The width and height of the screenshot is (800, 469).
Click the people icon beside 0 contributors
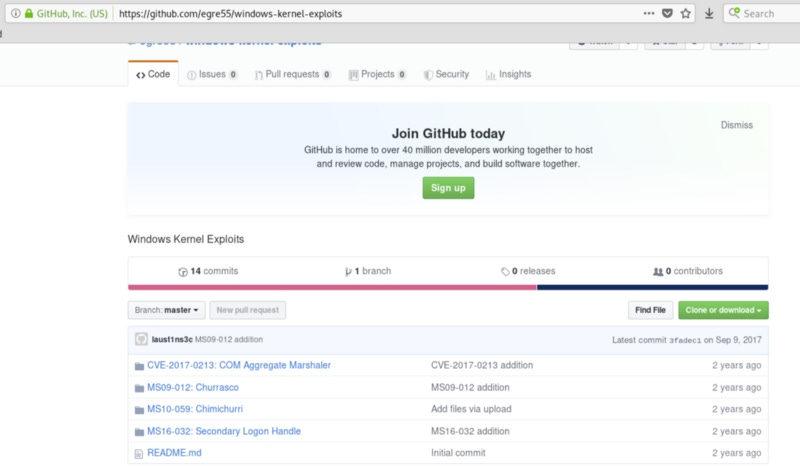point(658,272)
